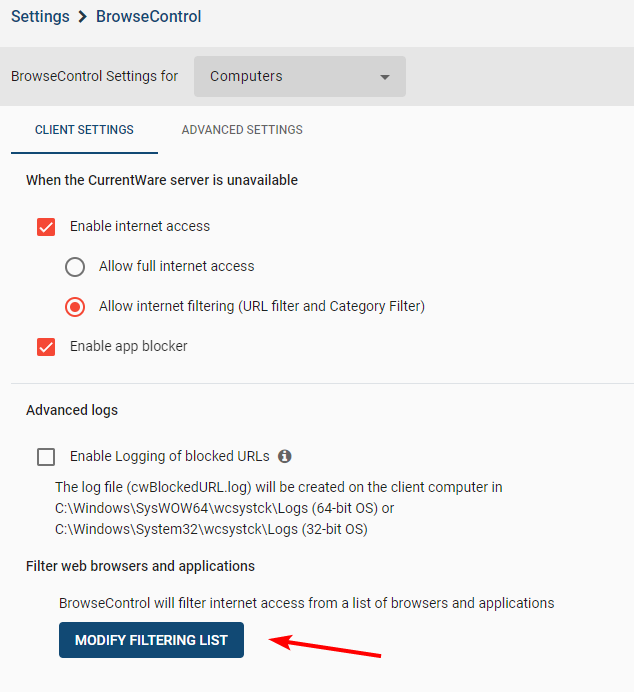
Task: Tick the Enable Logging of blocked URLs checkbox
Action: point(46,457)
